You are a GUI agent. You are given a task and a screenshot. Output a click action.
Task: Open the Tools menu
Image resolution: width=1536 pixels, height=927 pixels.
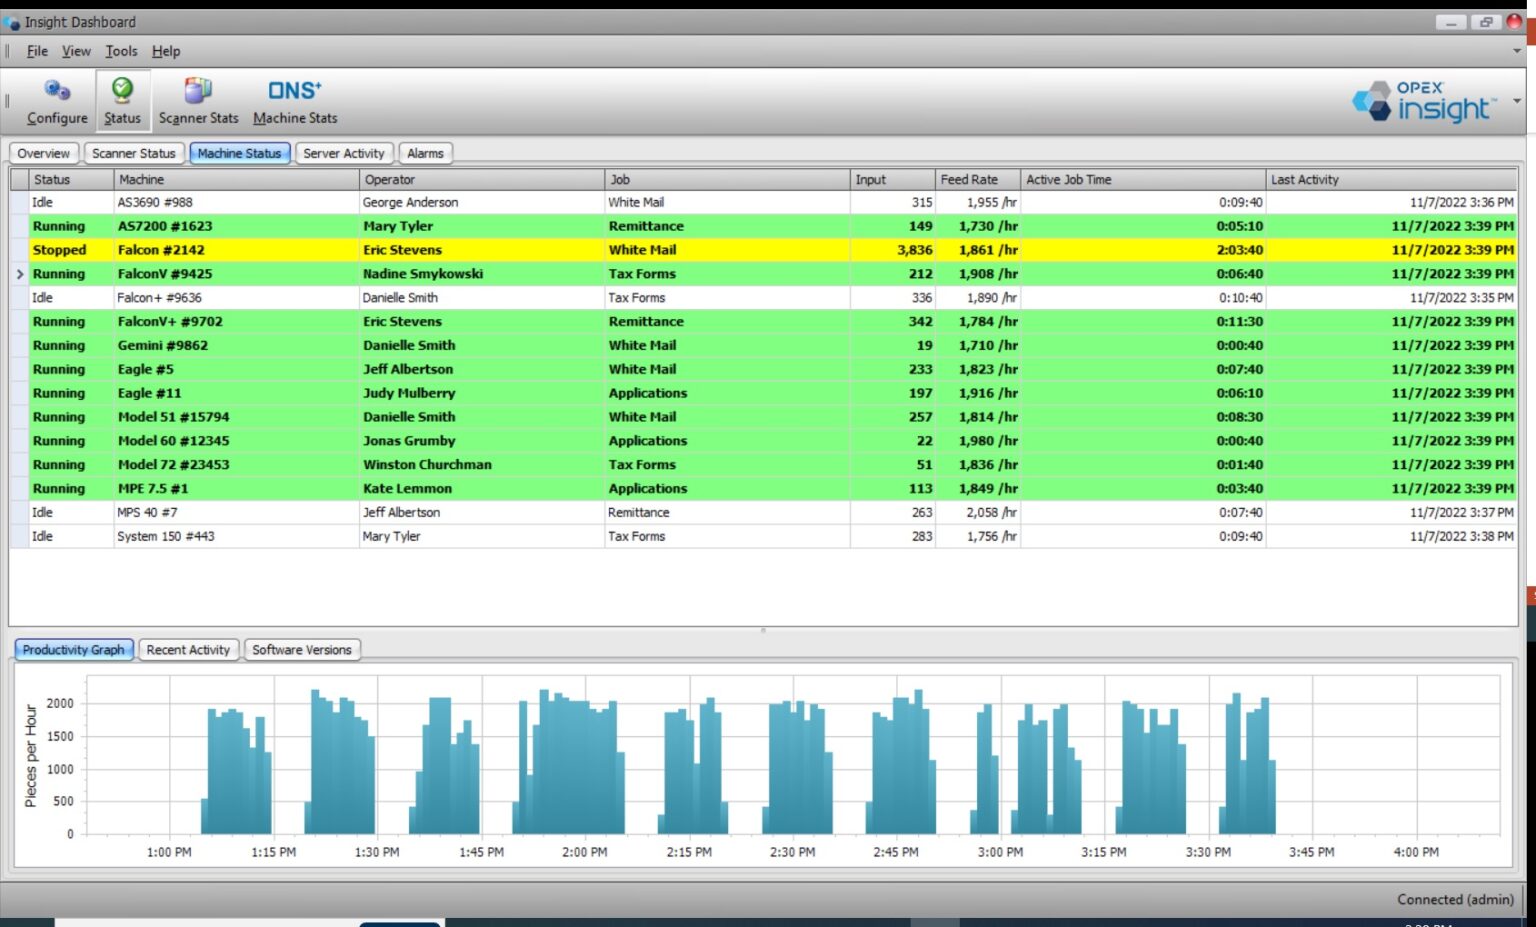(x=121, y=51)
